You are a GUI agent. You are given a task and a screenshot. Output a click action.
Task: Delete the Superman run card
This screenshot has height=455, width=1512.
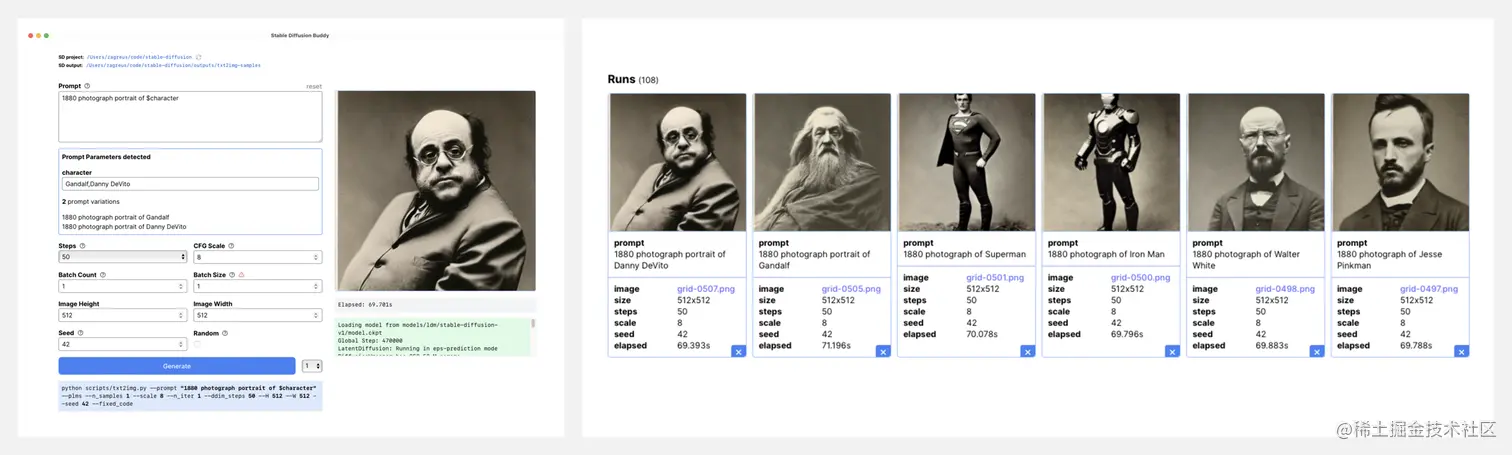[x=1027, y=351]
